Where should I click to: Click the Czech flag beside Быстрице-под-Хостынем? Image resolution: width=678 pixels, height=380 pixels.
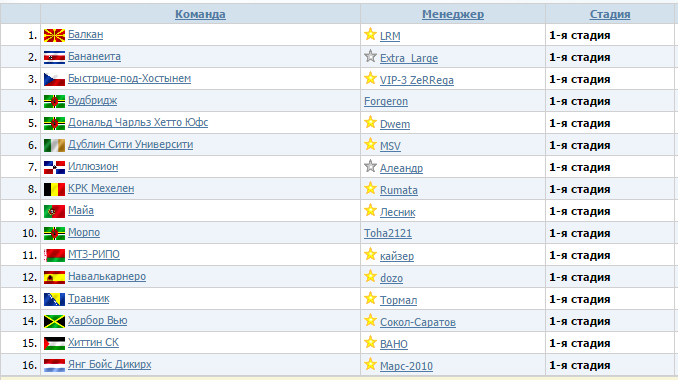(54, 79)
